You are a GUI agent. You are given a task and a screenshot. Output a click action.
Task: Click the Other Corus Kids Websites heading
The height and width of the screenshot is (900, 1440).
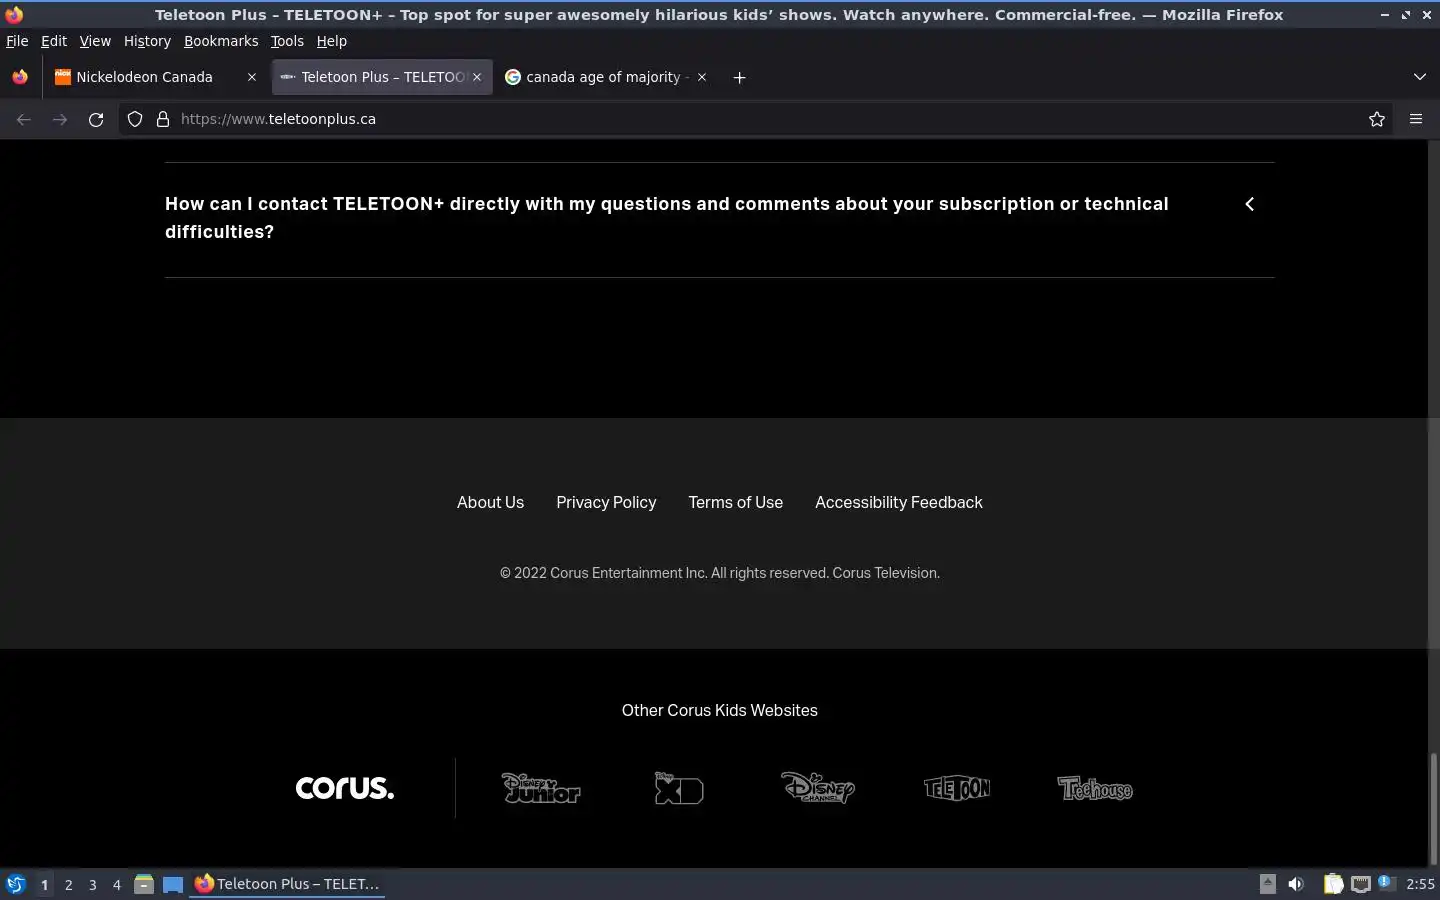click(720, 710)
